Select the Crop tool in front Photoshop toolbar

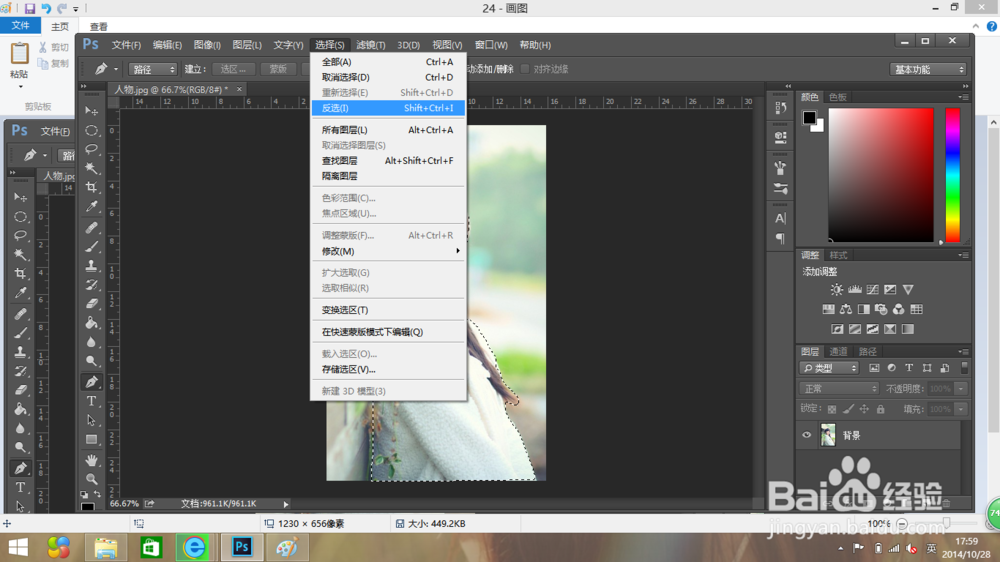pos(92,188)
